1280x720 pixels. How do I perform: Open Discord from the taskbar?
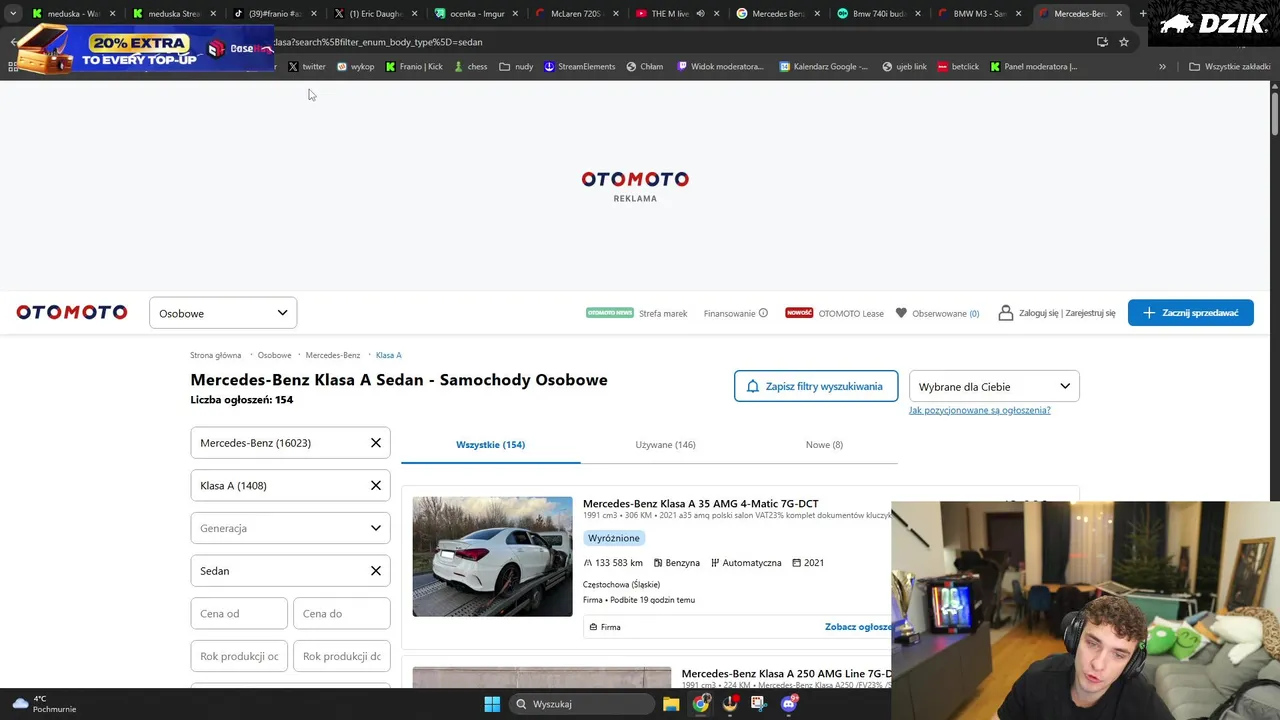point(789,704)
